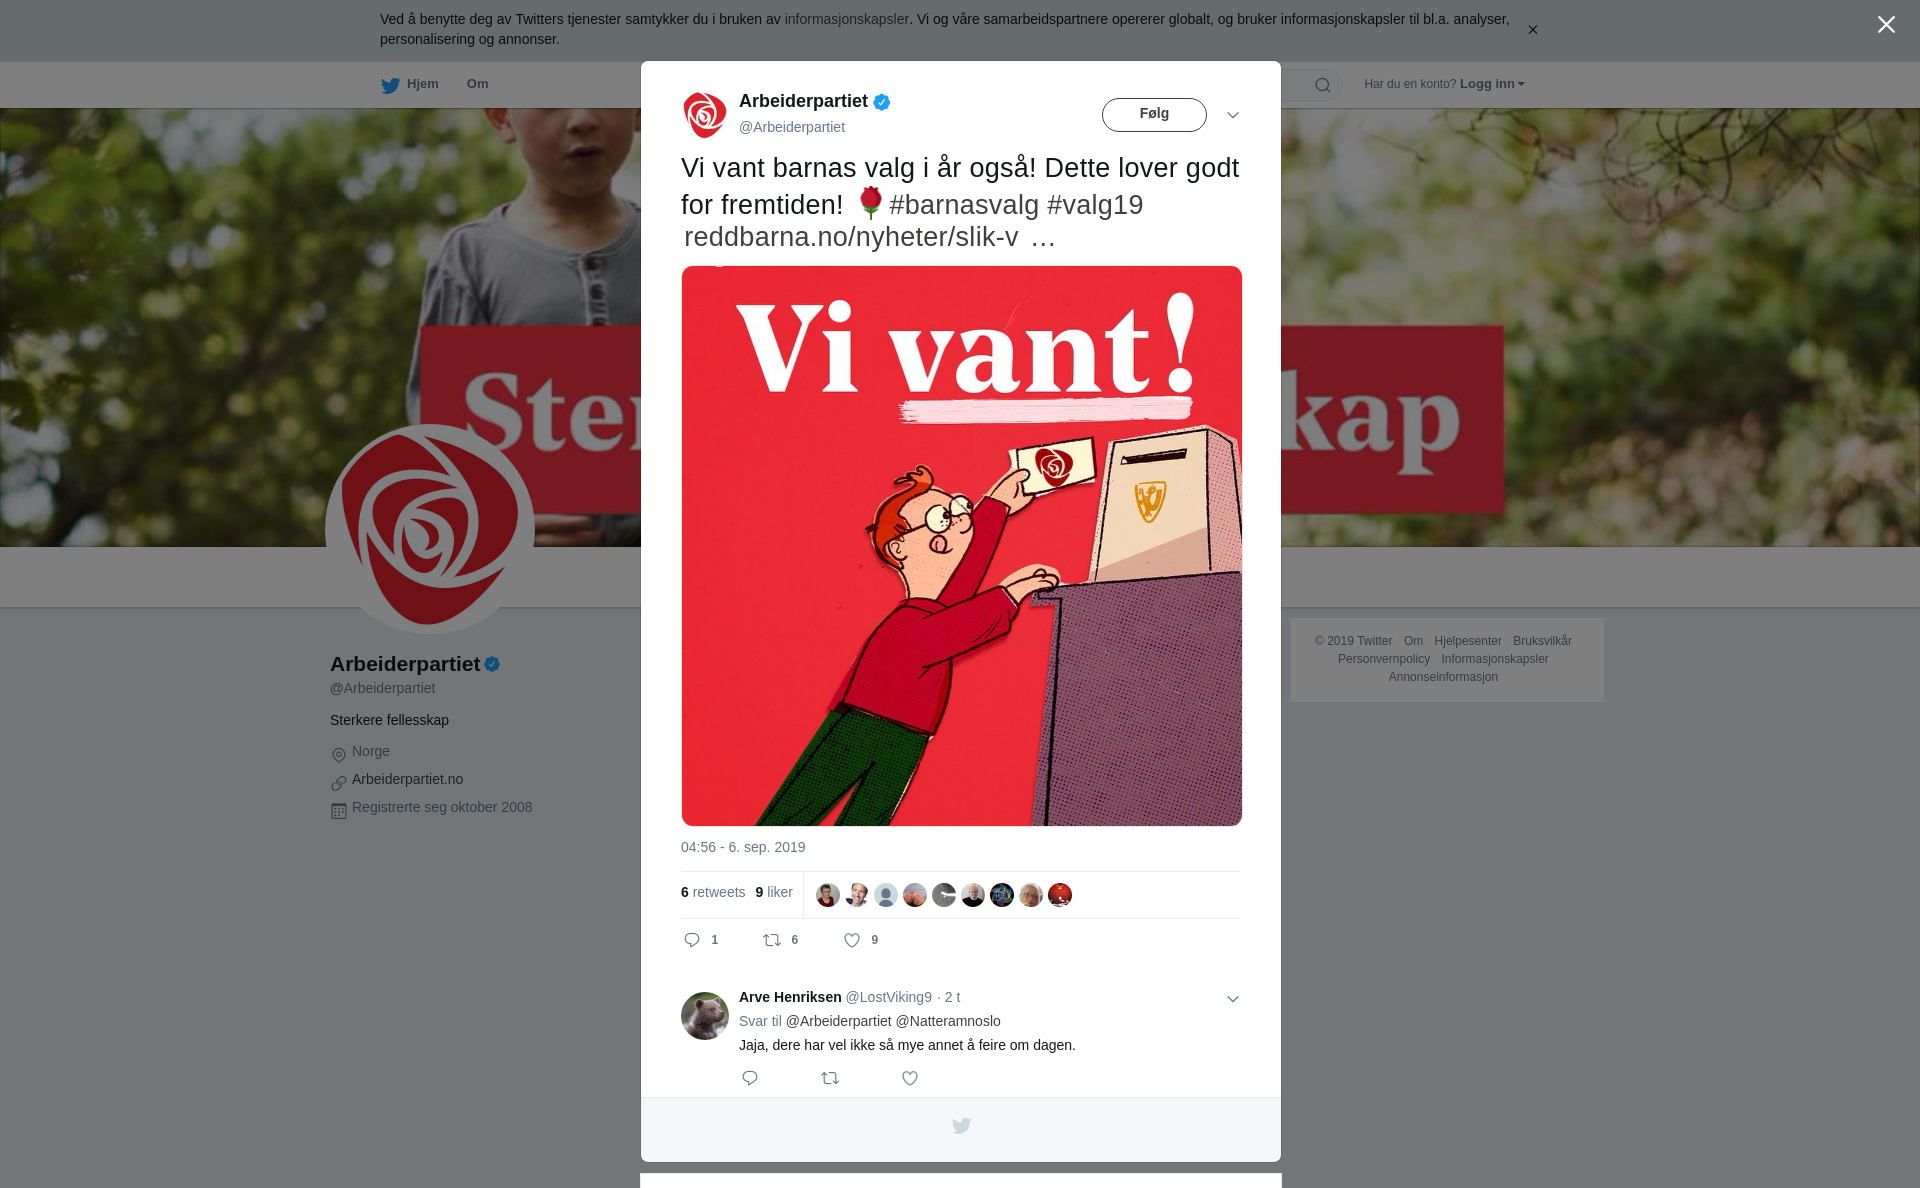Screen dimensions: 1920x1188
Task: Click the #barnasvalg hashtag
Action: click(x=964, y=205)
